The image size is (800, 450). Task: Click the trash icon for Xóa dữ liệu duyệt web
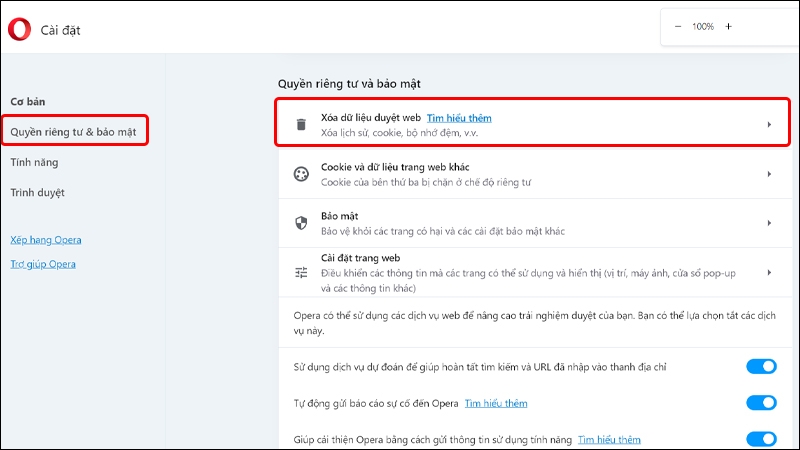pos(301,124)
